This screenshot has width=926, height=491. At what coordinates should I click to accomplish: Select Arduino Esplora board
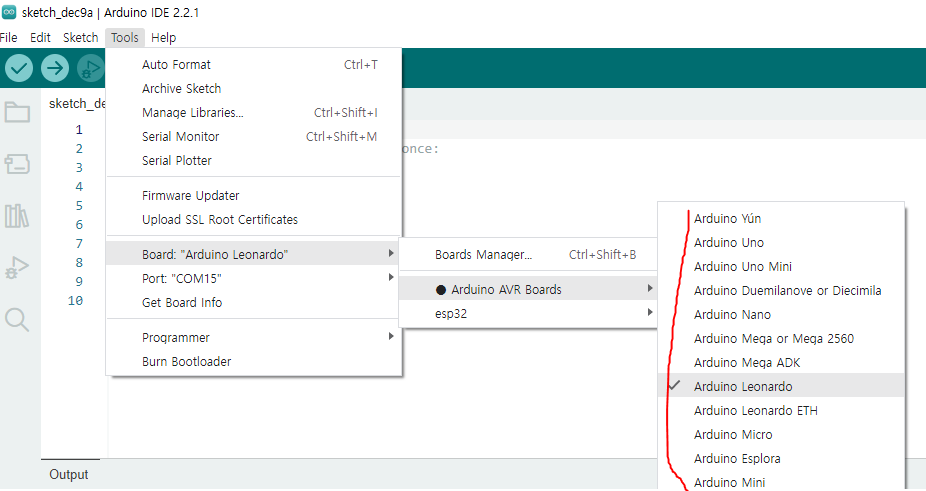point(781,459)
